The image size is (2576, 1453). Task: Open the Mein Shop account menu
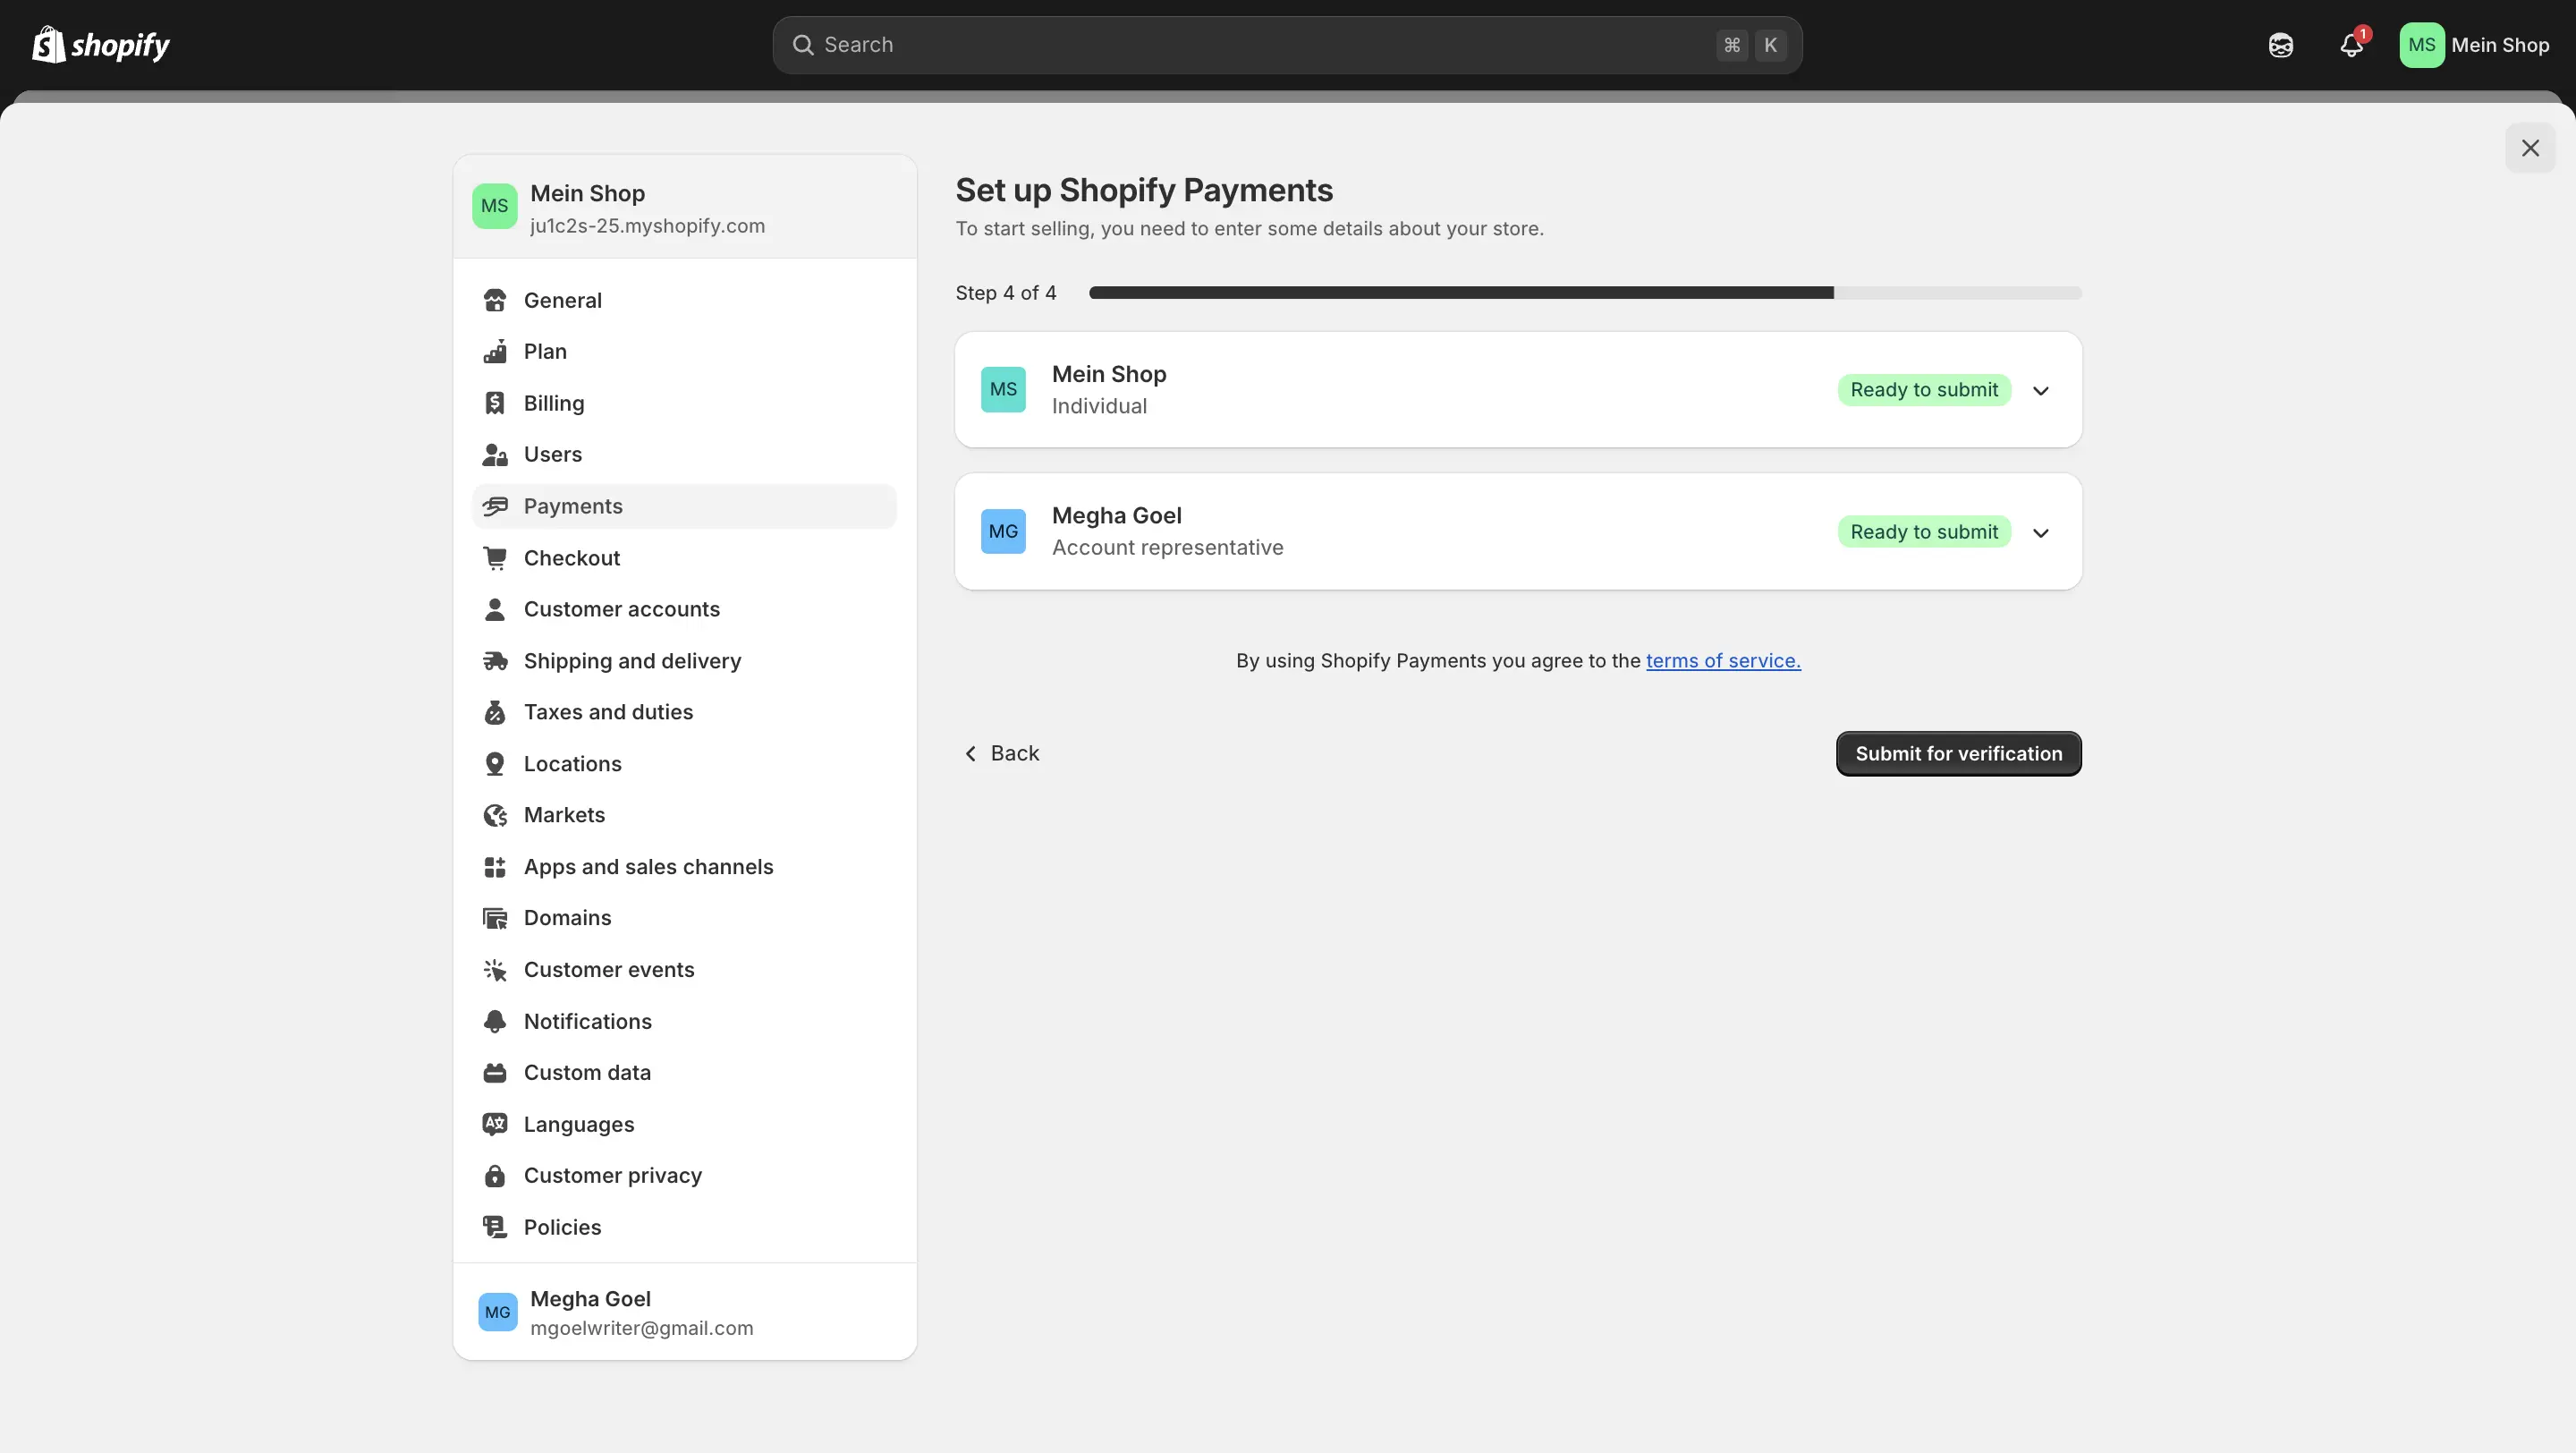(2474, 45)
